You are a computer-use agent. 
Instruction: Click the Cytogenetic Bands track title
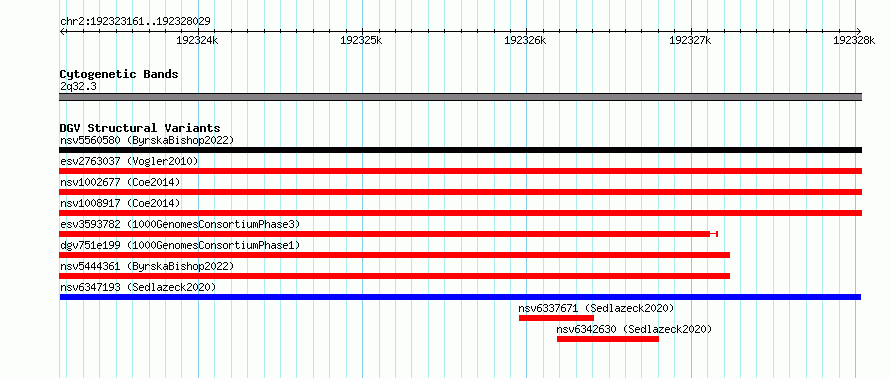click(x=119, y=74)
